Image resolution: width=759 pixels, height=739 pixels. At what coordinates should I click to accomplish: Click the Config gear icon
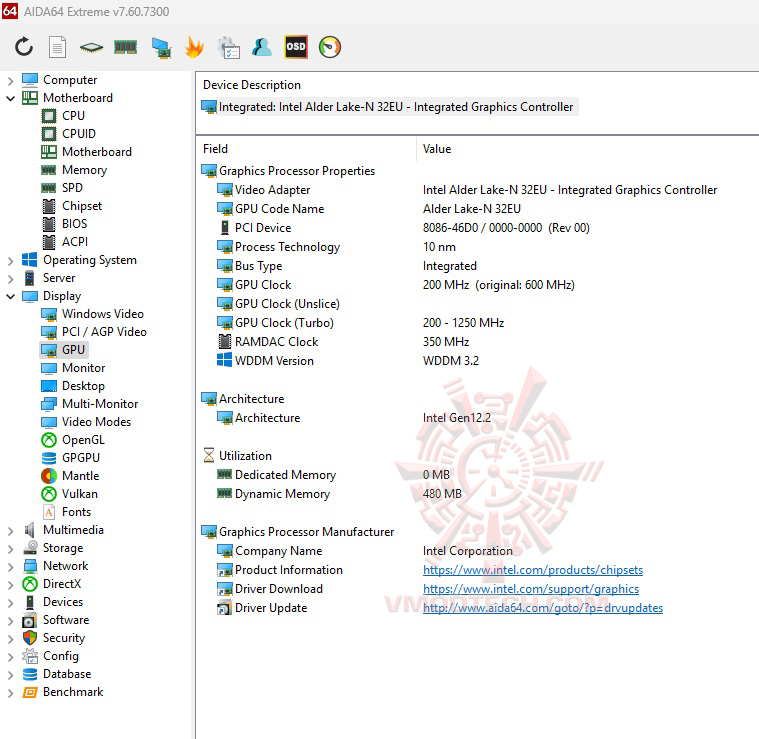pyautogui.click(x=30, y=656)
